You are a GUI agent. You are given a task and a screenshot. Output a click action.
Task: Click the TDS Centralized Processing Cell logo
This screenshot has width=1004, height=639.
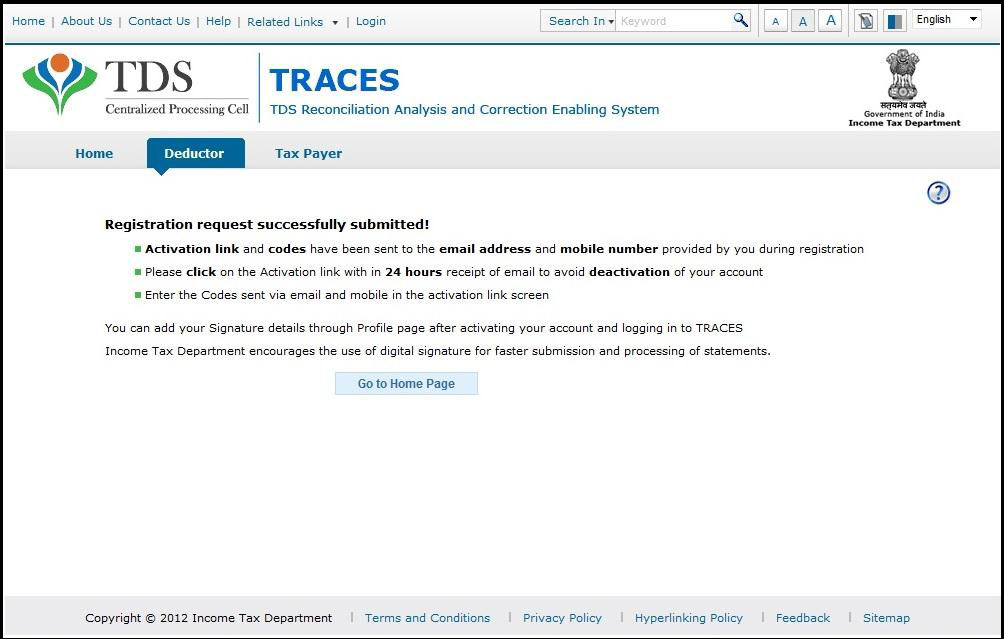click(136, 85)
